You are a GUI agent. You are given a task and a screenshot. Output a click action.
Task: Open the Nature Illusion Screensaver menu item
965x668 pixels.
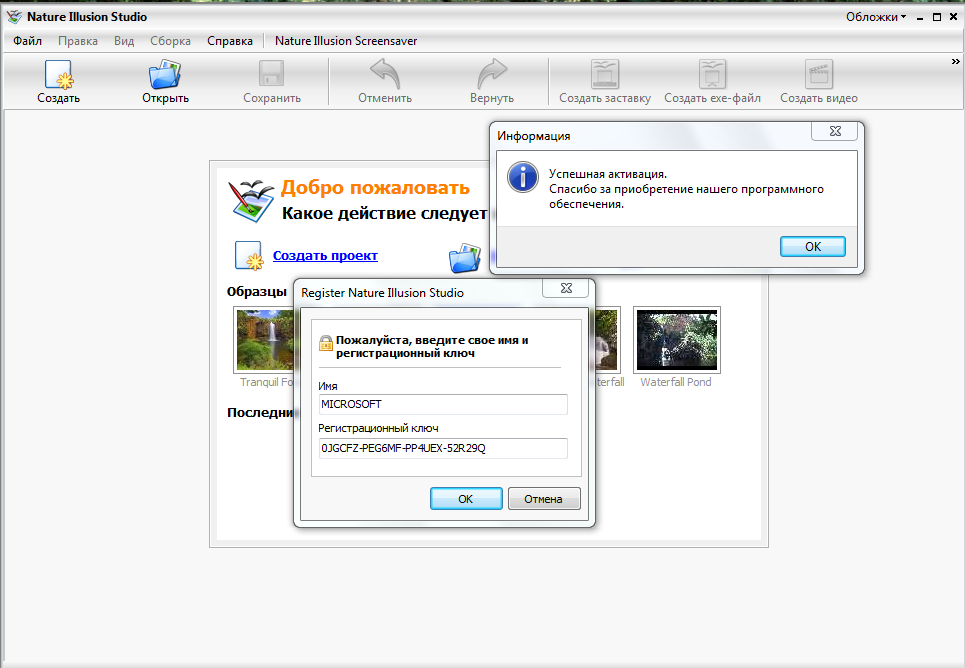coord(346,41)
